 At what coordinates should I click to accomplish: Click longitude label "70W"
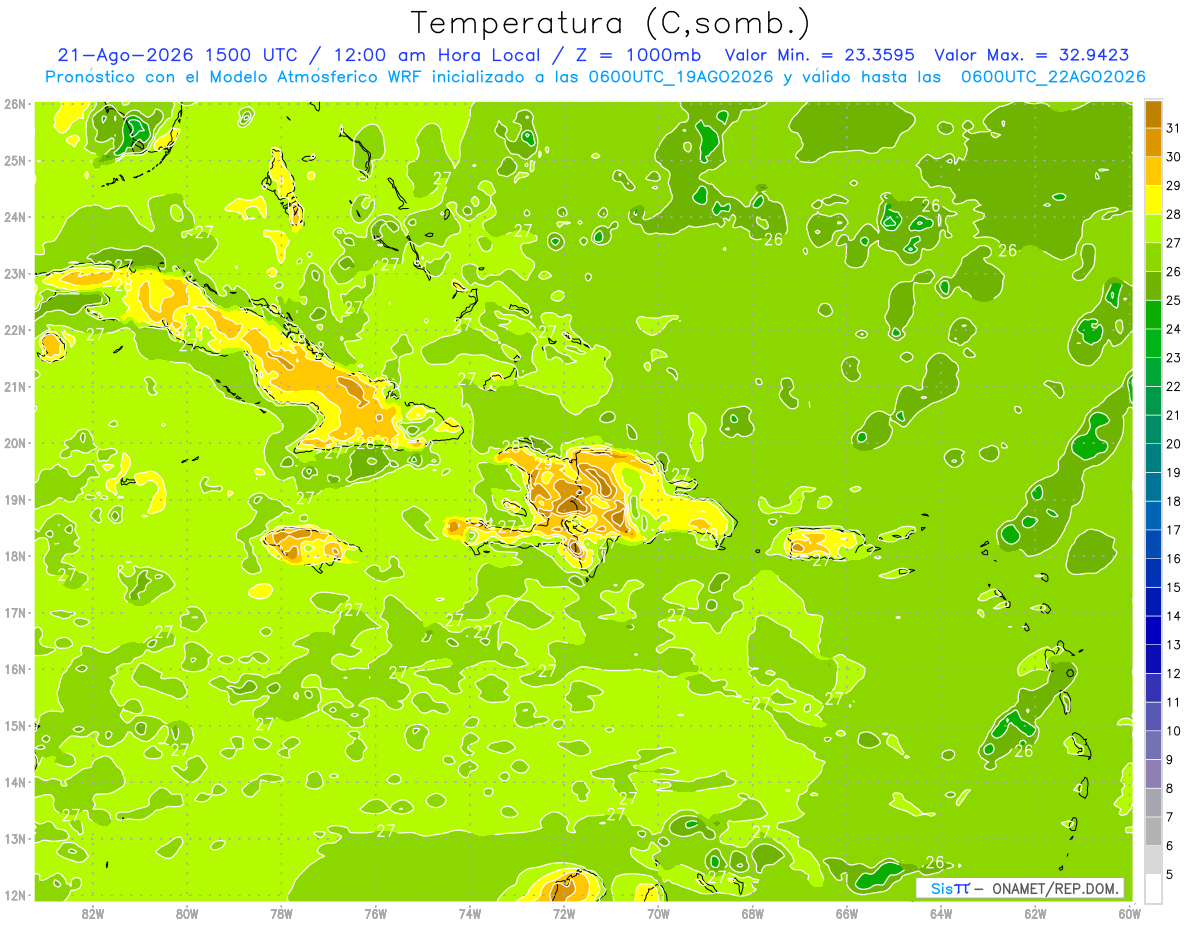(x=658, y=913)
